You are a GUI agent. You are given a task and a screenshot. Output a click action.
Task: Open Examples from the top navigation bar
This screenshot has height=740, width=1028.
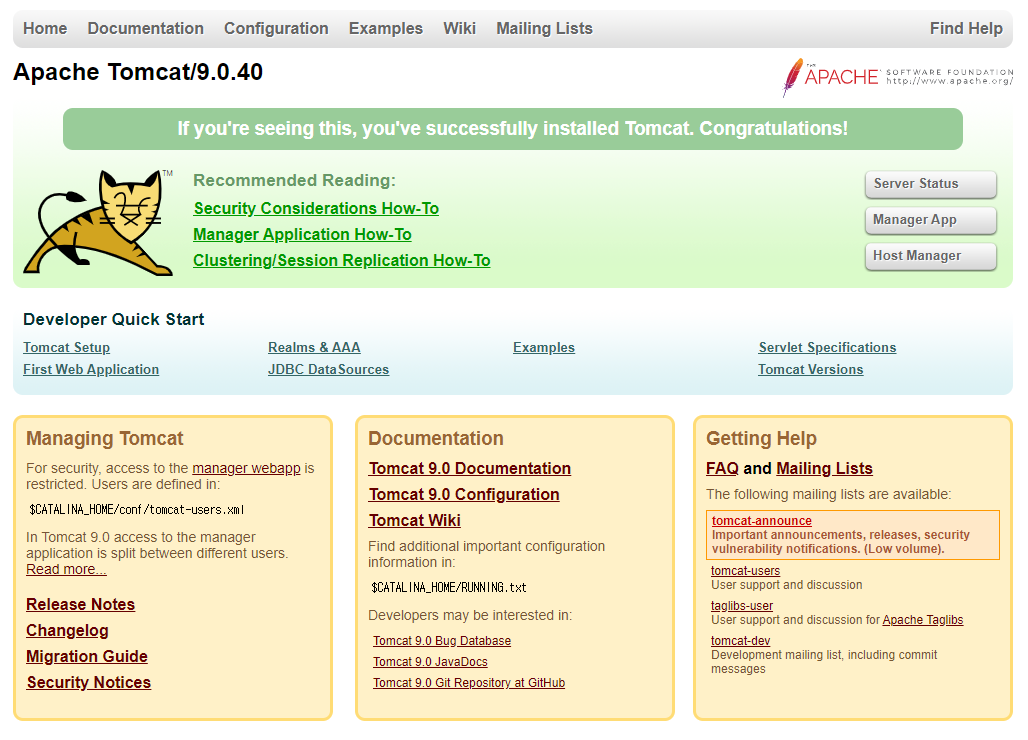(386, 28)
